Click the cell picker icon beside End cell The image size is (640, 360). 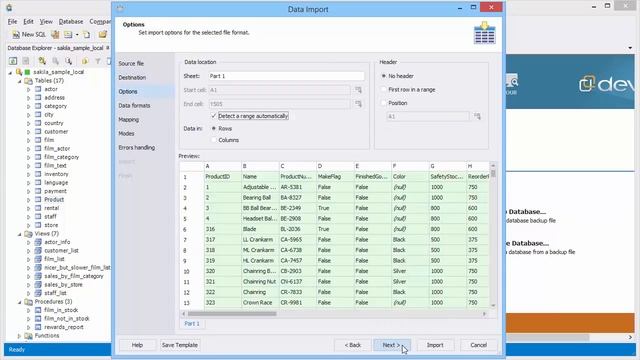click(358, 104)
